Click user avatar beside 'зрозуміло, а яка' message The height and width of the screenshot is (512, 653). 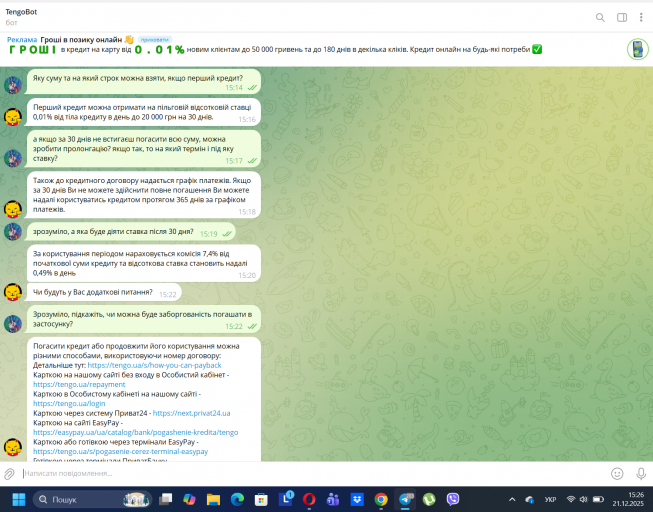pyautogui.click(x=13, y=232)
